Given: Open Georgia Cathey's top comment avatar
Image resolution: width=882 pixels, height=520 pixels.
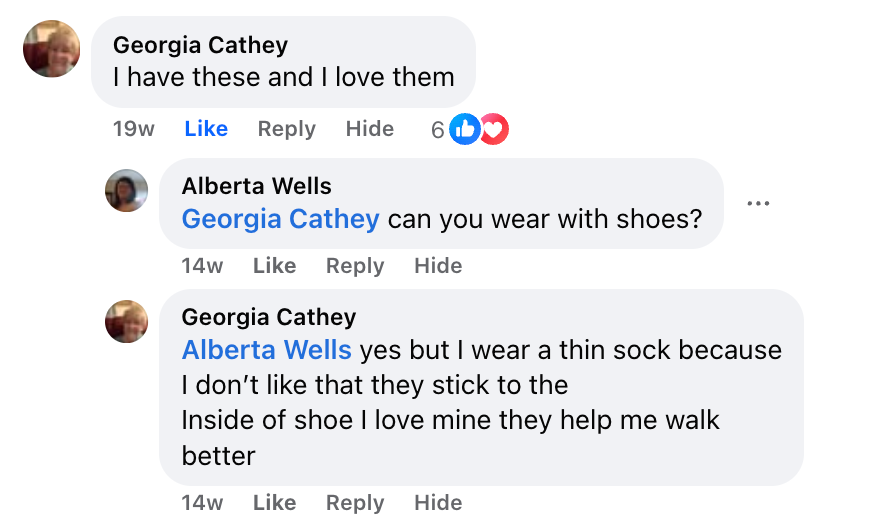Looking at the screenshot, I should pos(51,48).
